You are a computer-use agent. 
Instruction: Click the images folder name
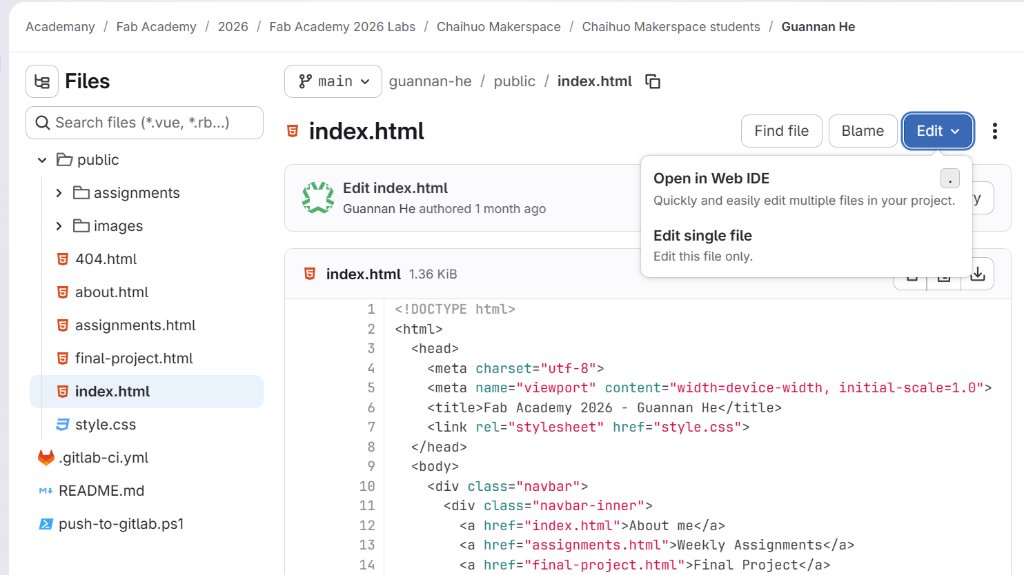(118, 225)
